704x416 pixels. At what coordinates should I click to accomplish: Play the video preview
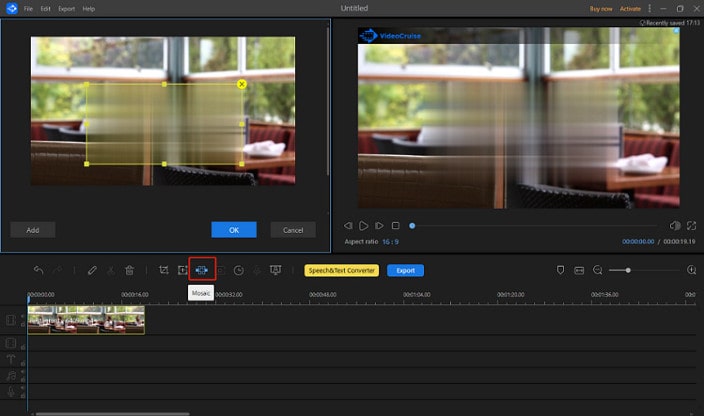tap(364, 226)
